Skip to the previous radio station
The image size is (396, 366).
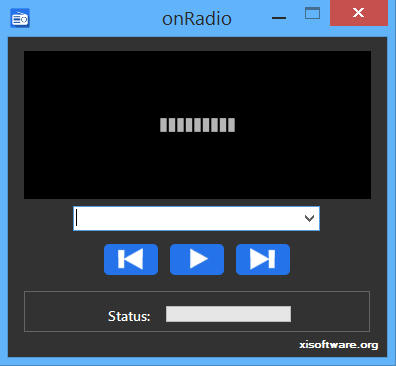point(131,259)
